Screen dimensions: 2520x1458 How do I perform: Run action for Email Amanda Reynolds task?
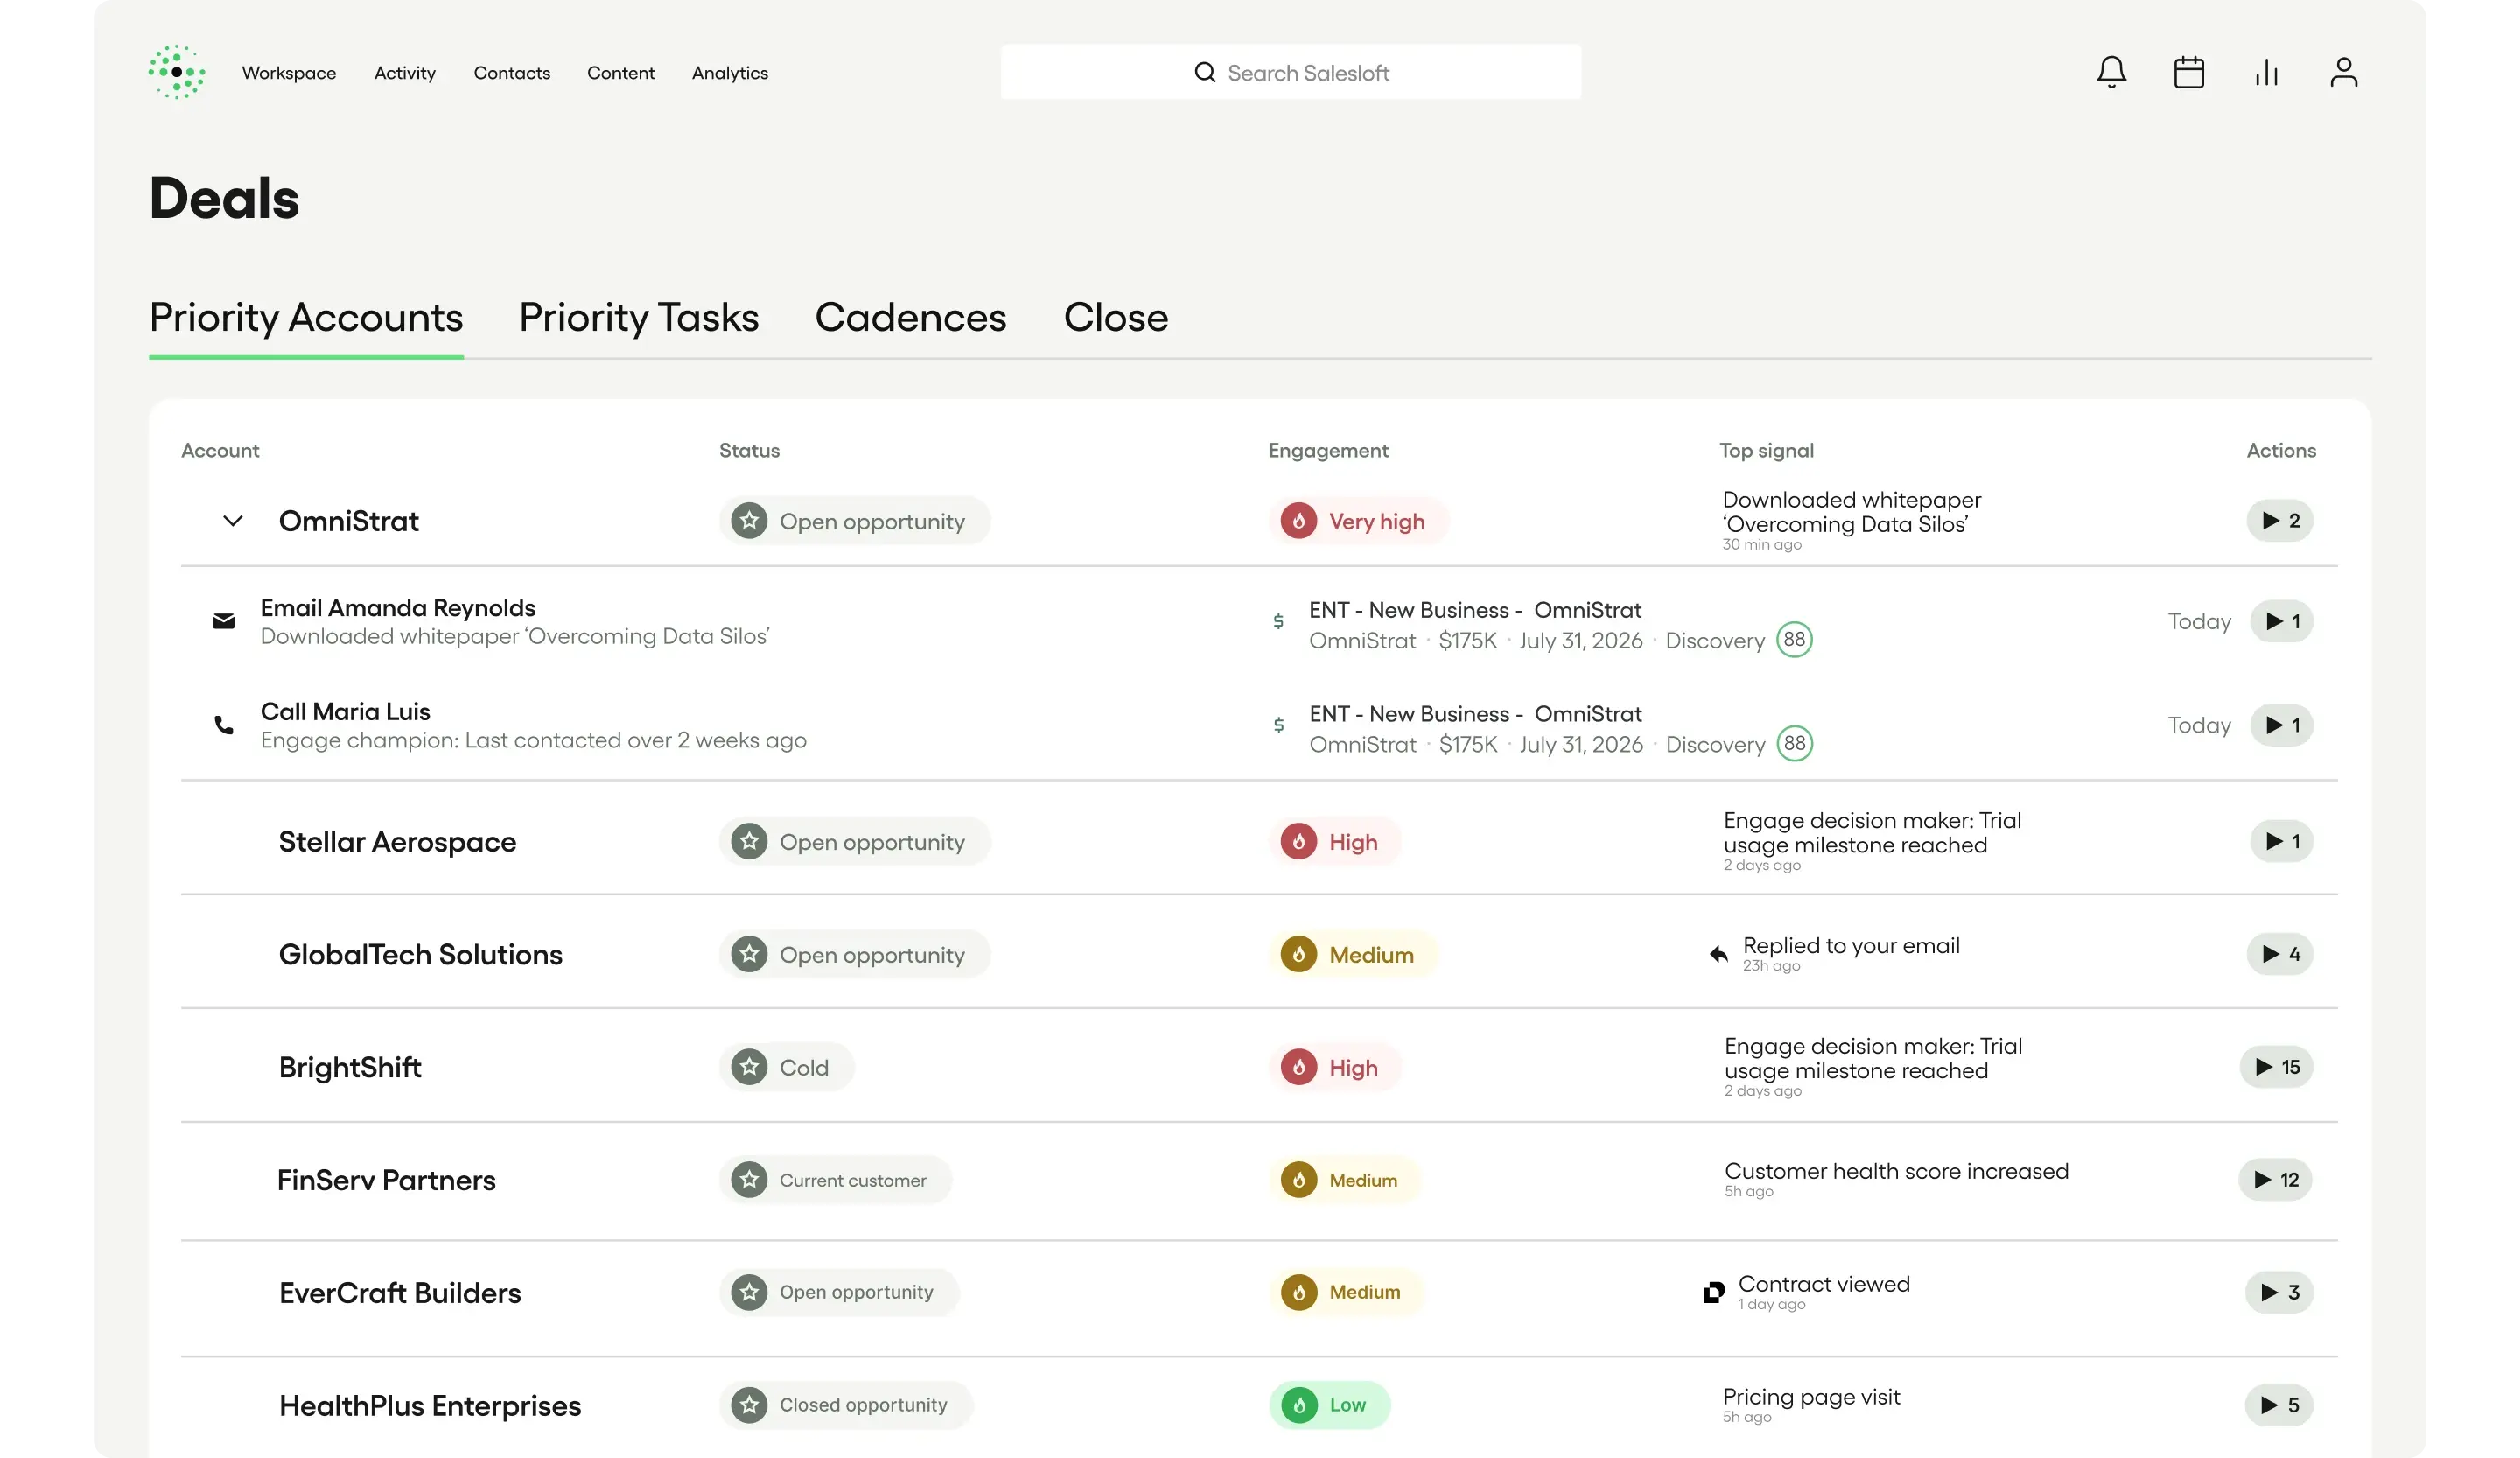tap(2282, 621)
